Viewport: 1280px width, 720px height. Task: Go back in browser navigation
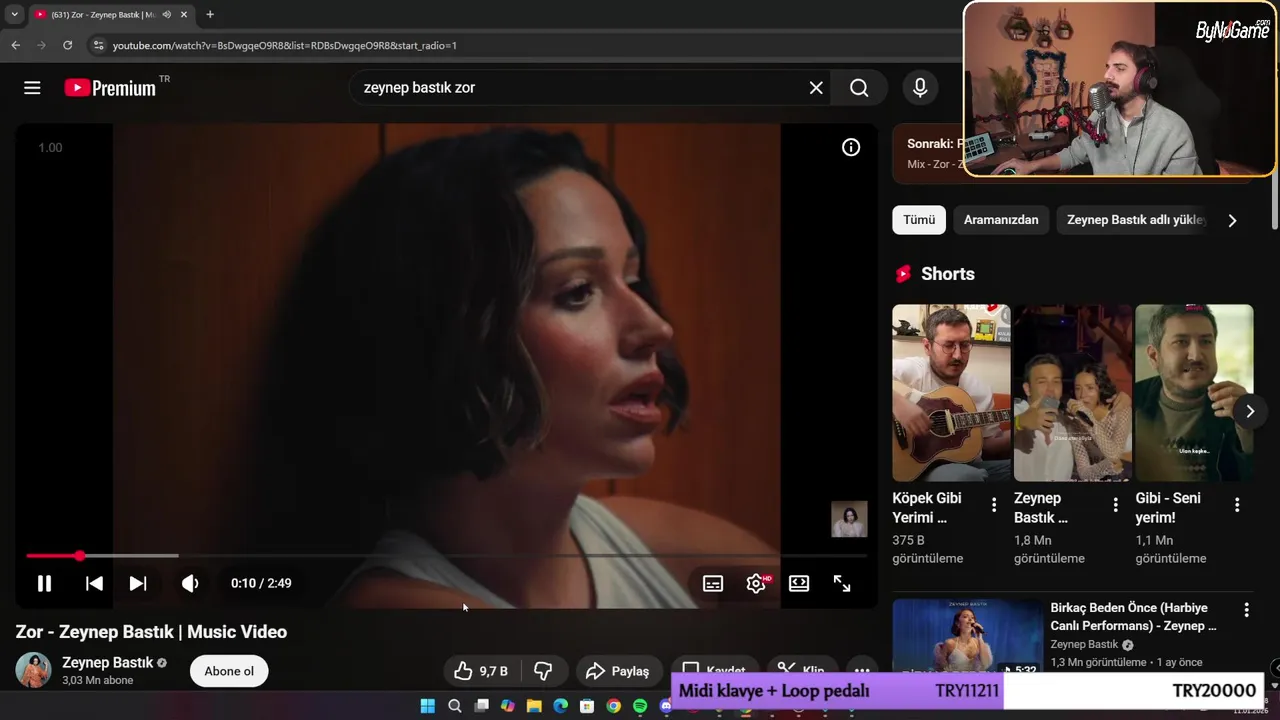[x=15, y=45]
